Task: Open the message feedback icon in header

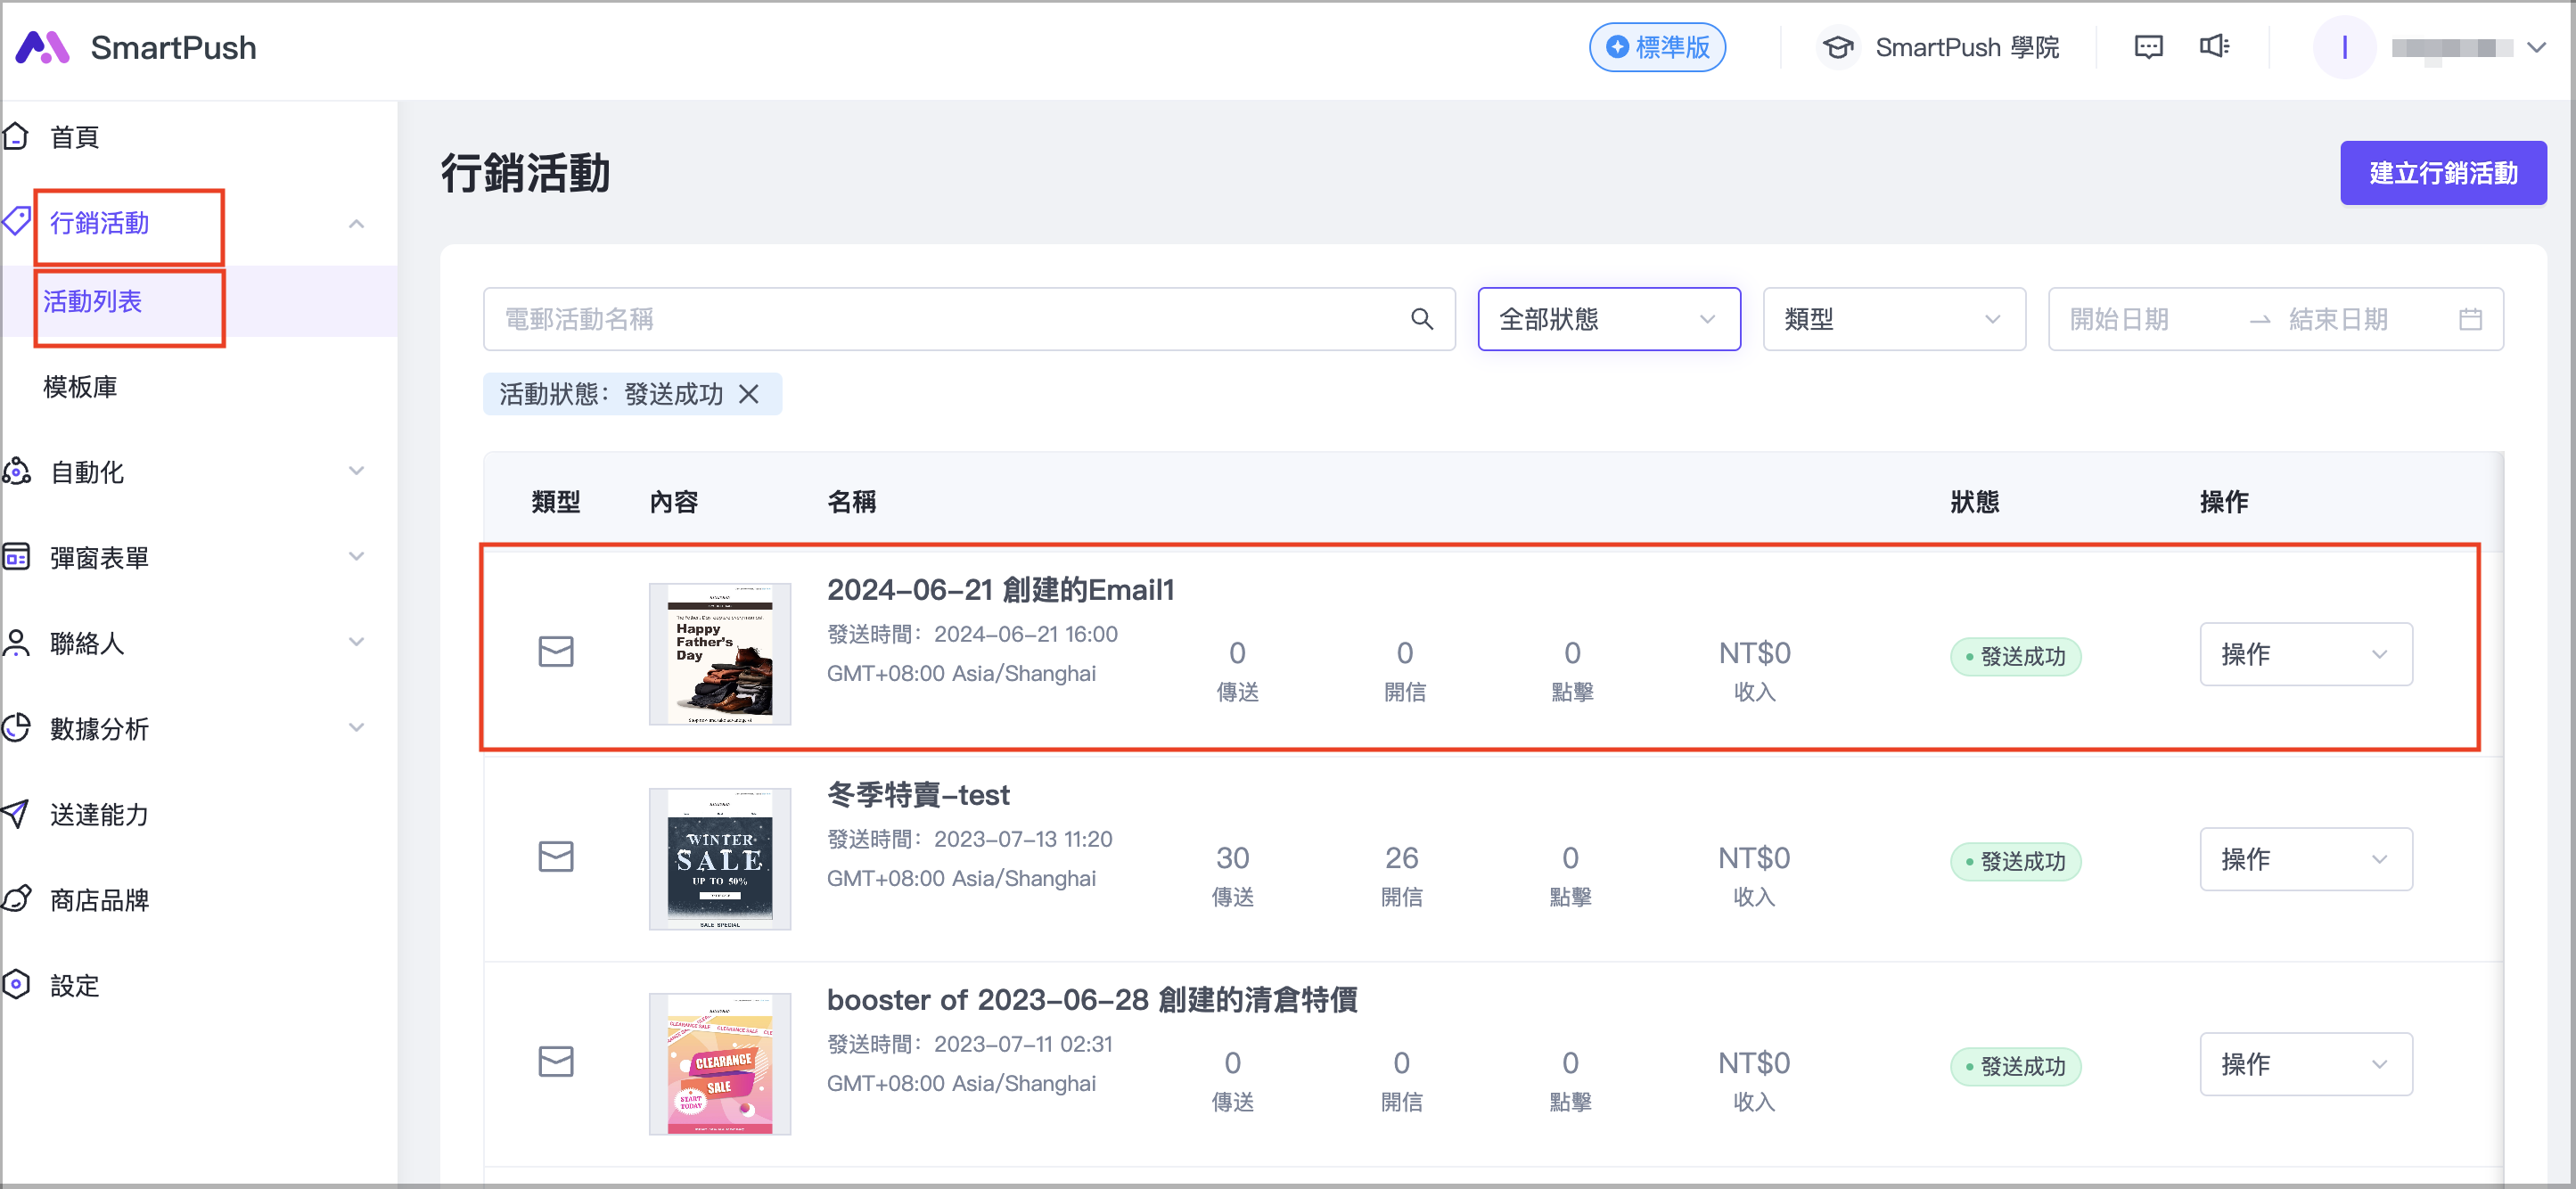Action: click(2148, 47)
